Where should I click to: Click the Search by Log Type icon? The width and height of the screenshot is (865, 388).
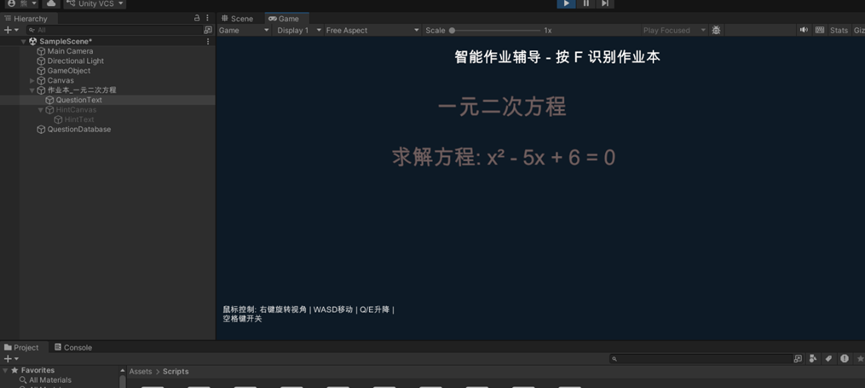(x=845, y=359)
